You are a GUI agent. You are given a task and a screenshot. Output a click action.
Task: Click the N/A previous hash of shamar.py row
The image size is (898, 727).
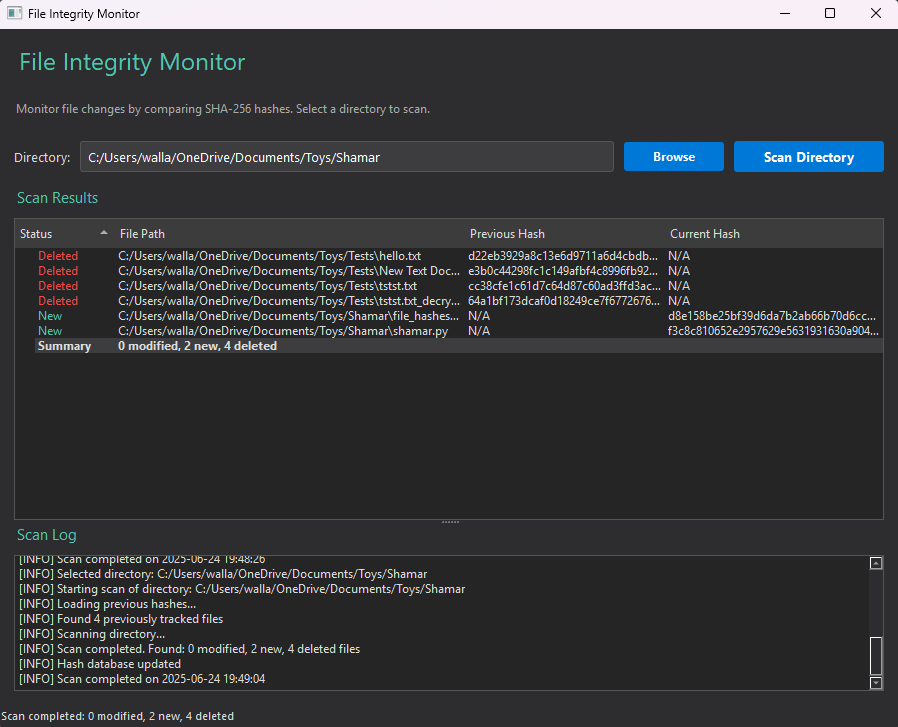click(x=479, y=331)
